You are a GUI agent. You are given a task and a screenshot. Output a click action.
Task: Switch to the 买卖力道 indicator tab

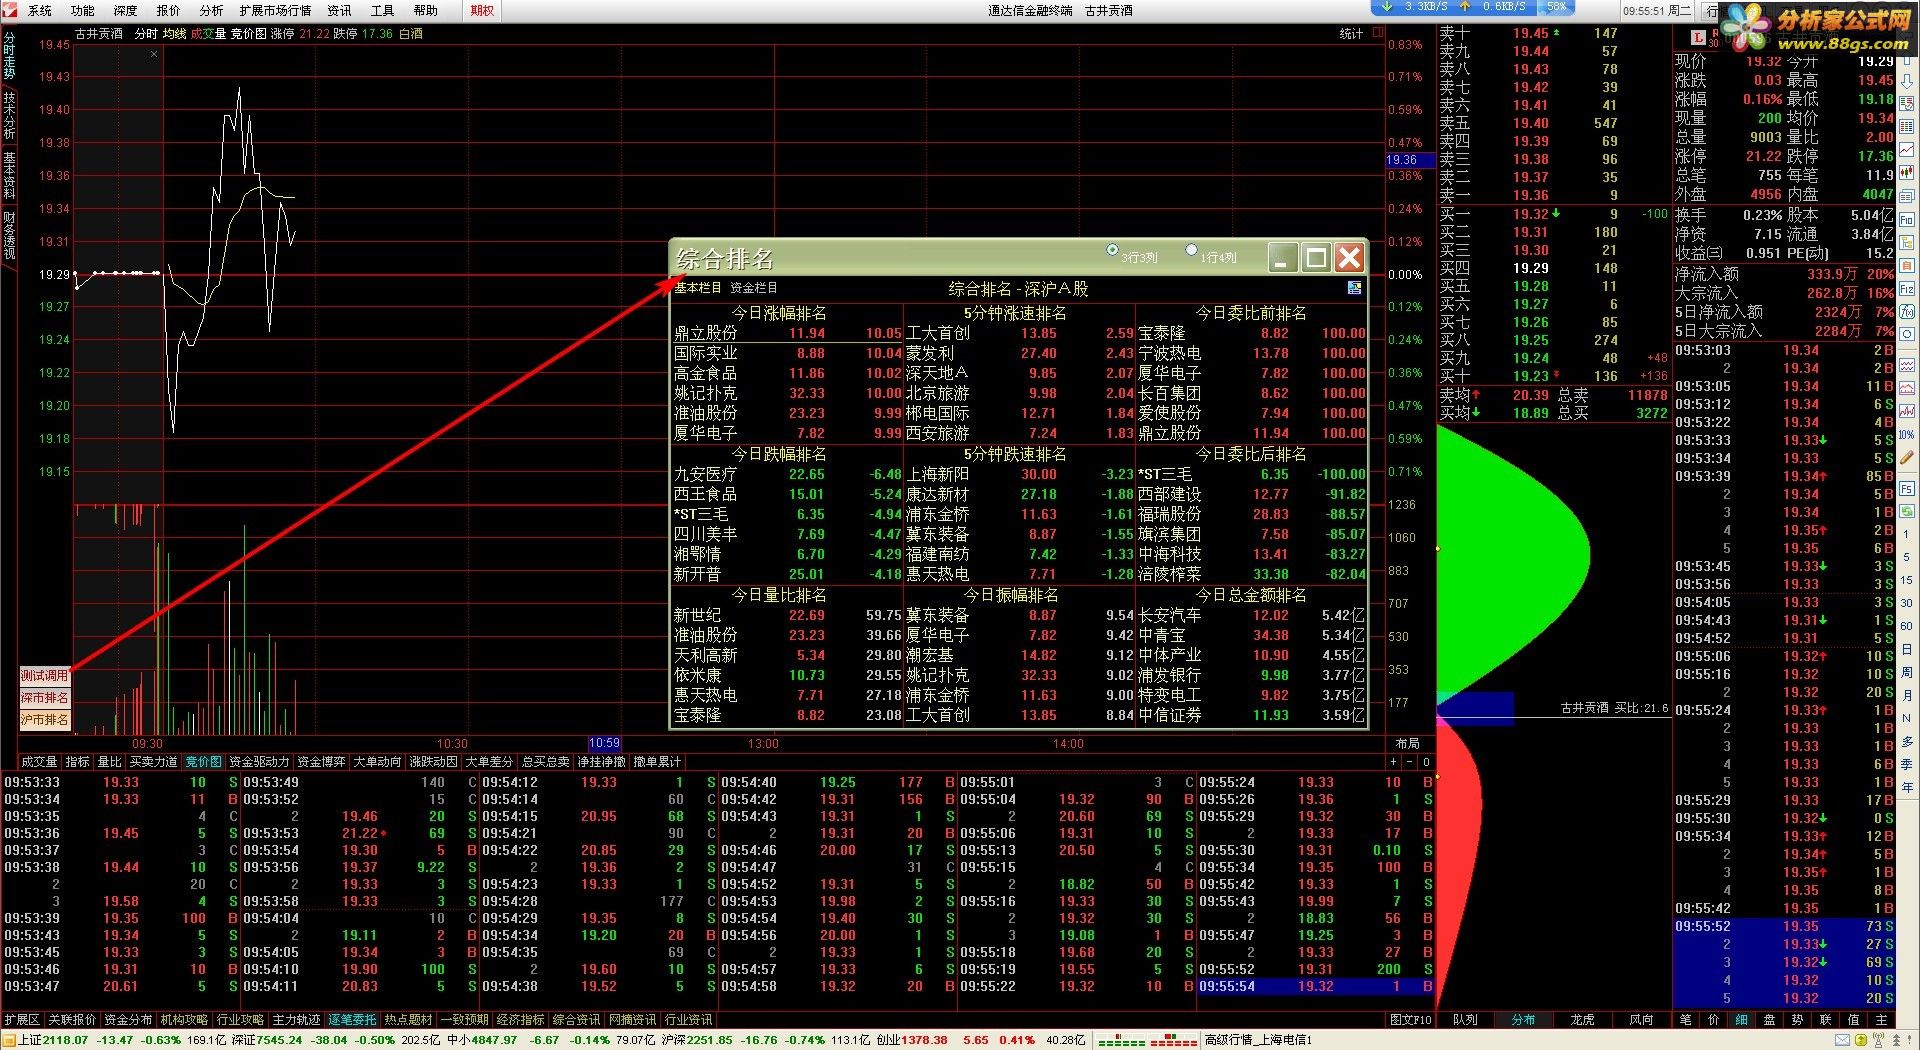(153, 762)
